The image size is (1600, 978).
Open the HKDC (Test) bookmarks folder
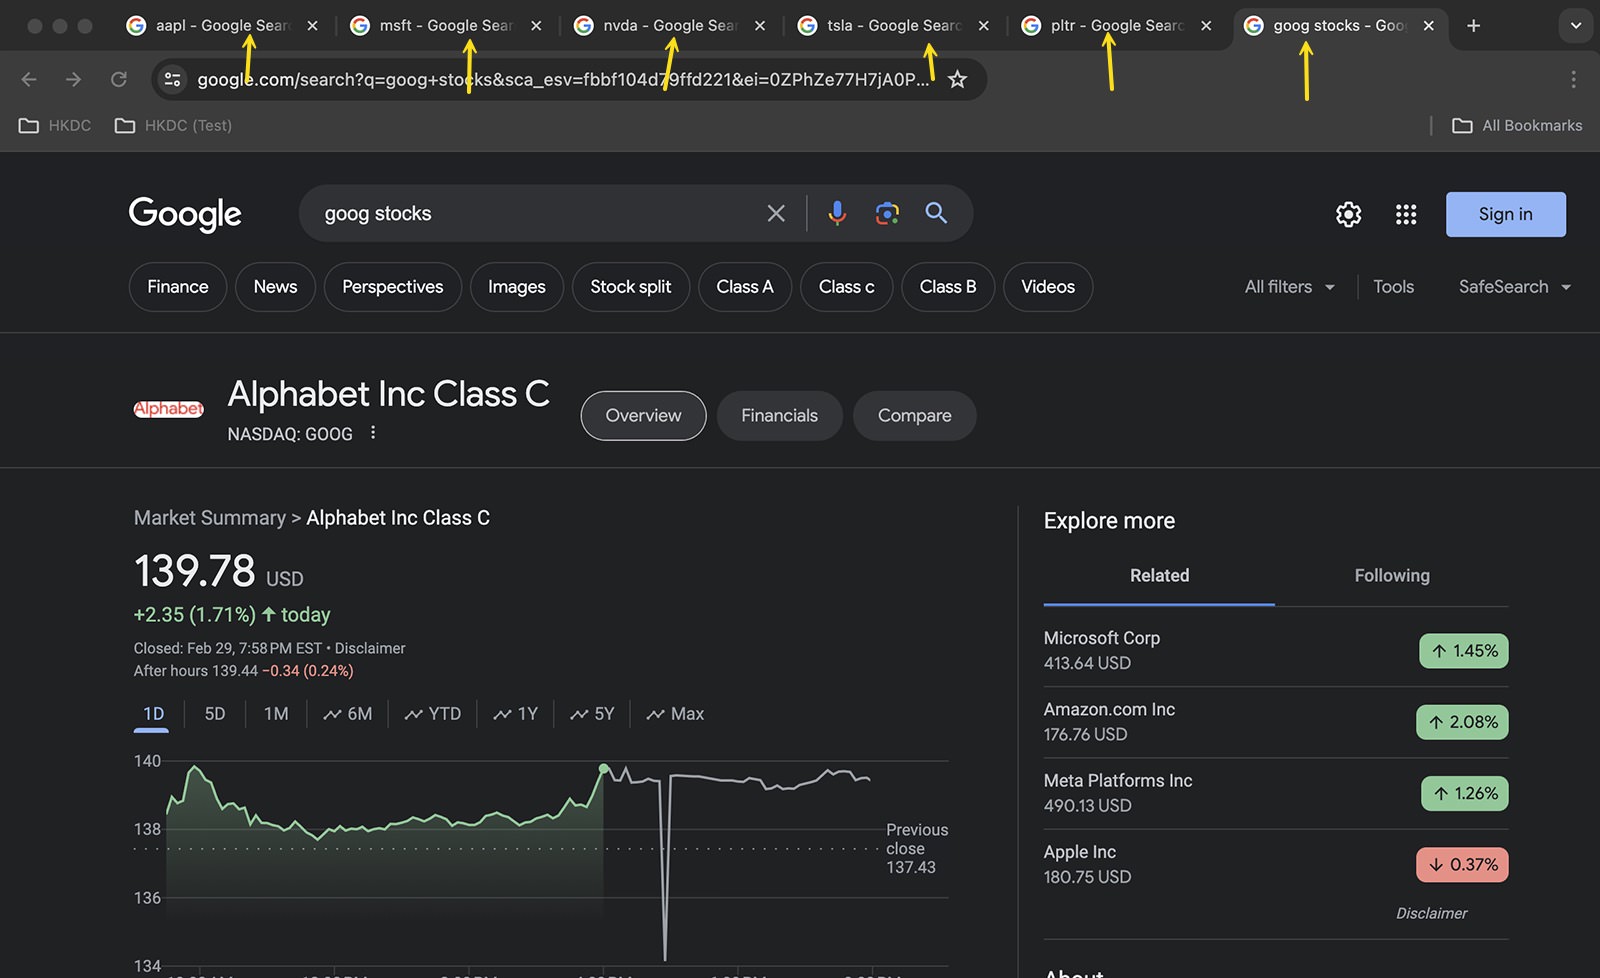pyautogui.click(x=174, y=125)
